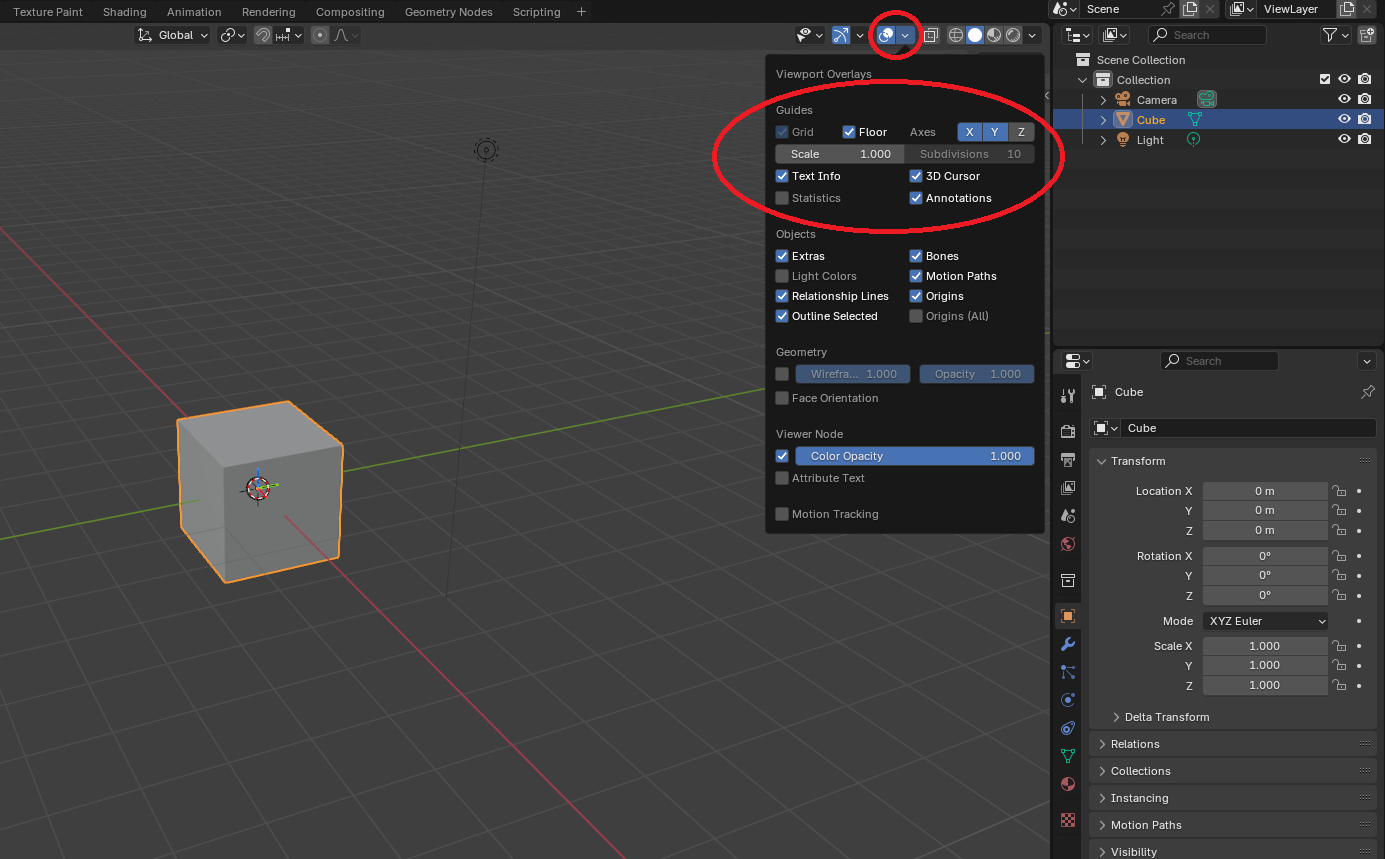The image size is (1385, 859).
Task: Toggle the Z axis button in Guides
Action: (1021, 132)
